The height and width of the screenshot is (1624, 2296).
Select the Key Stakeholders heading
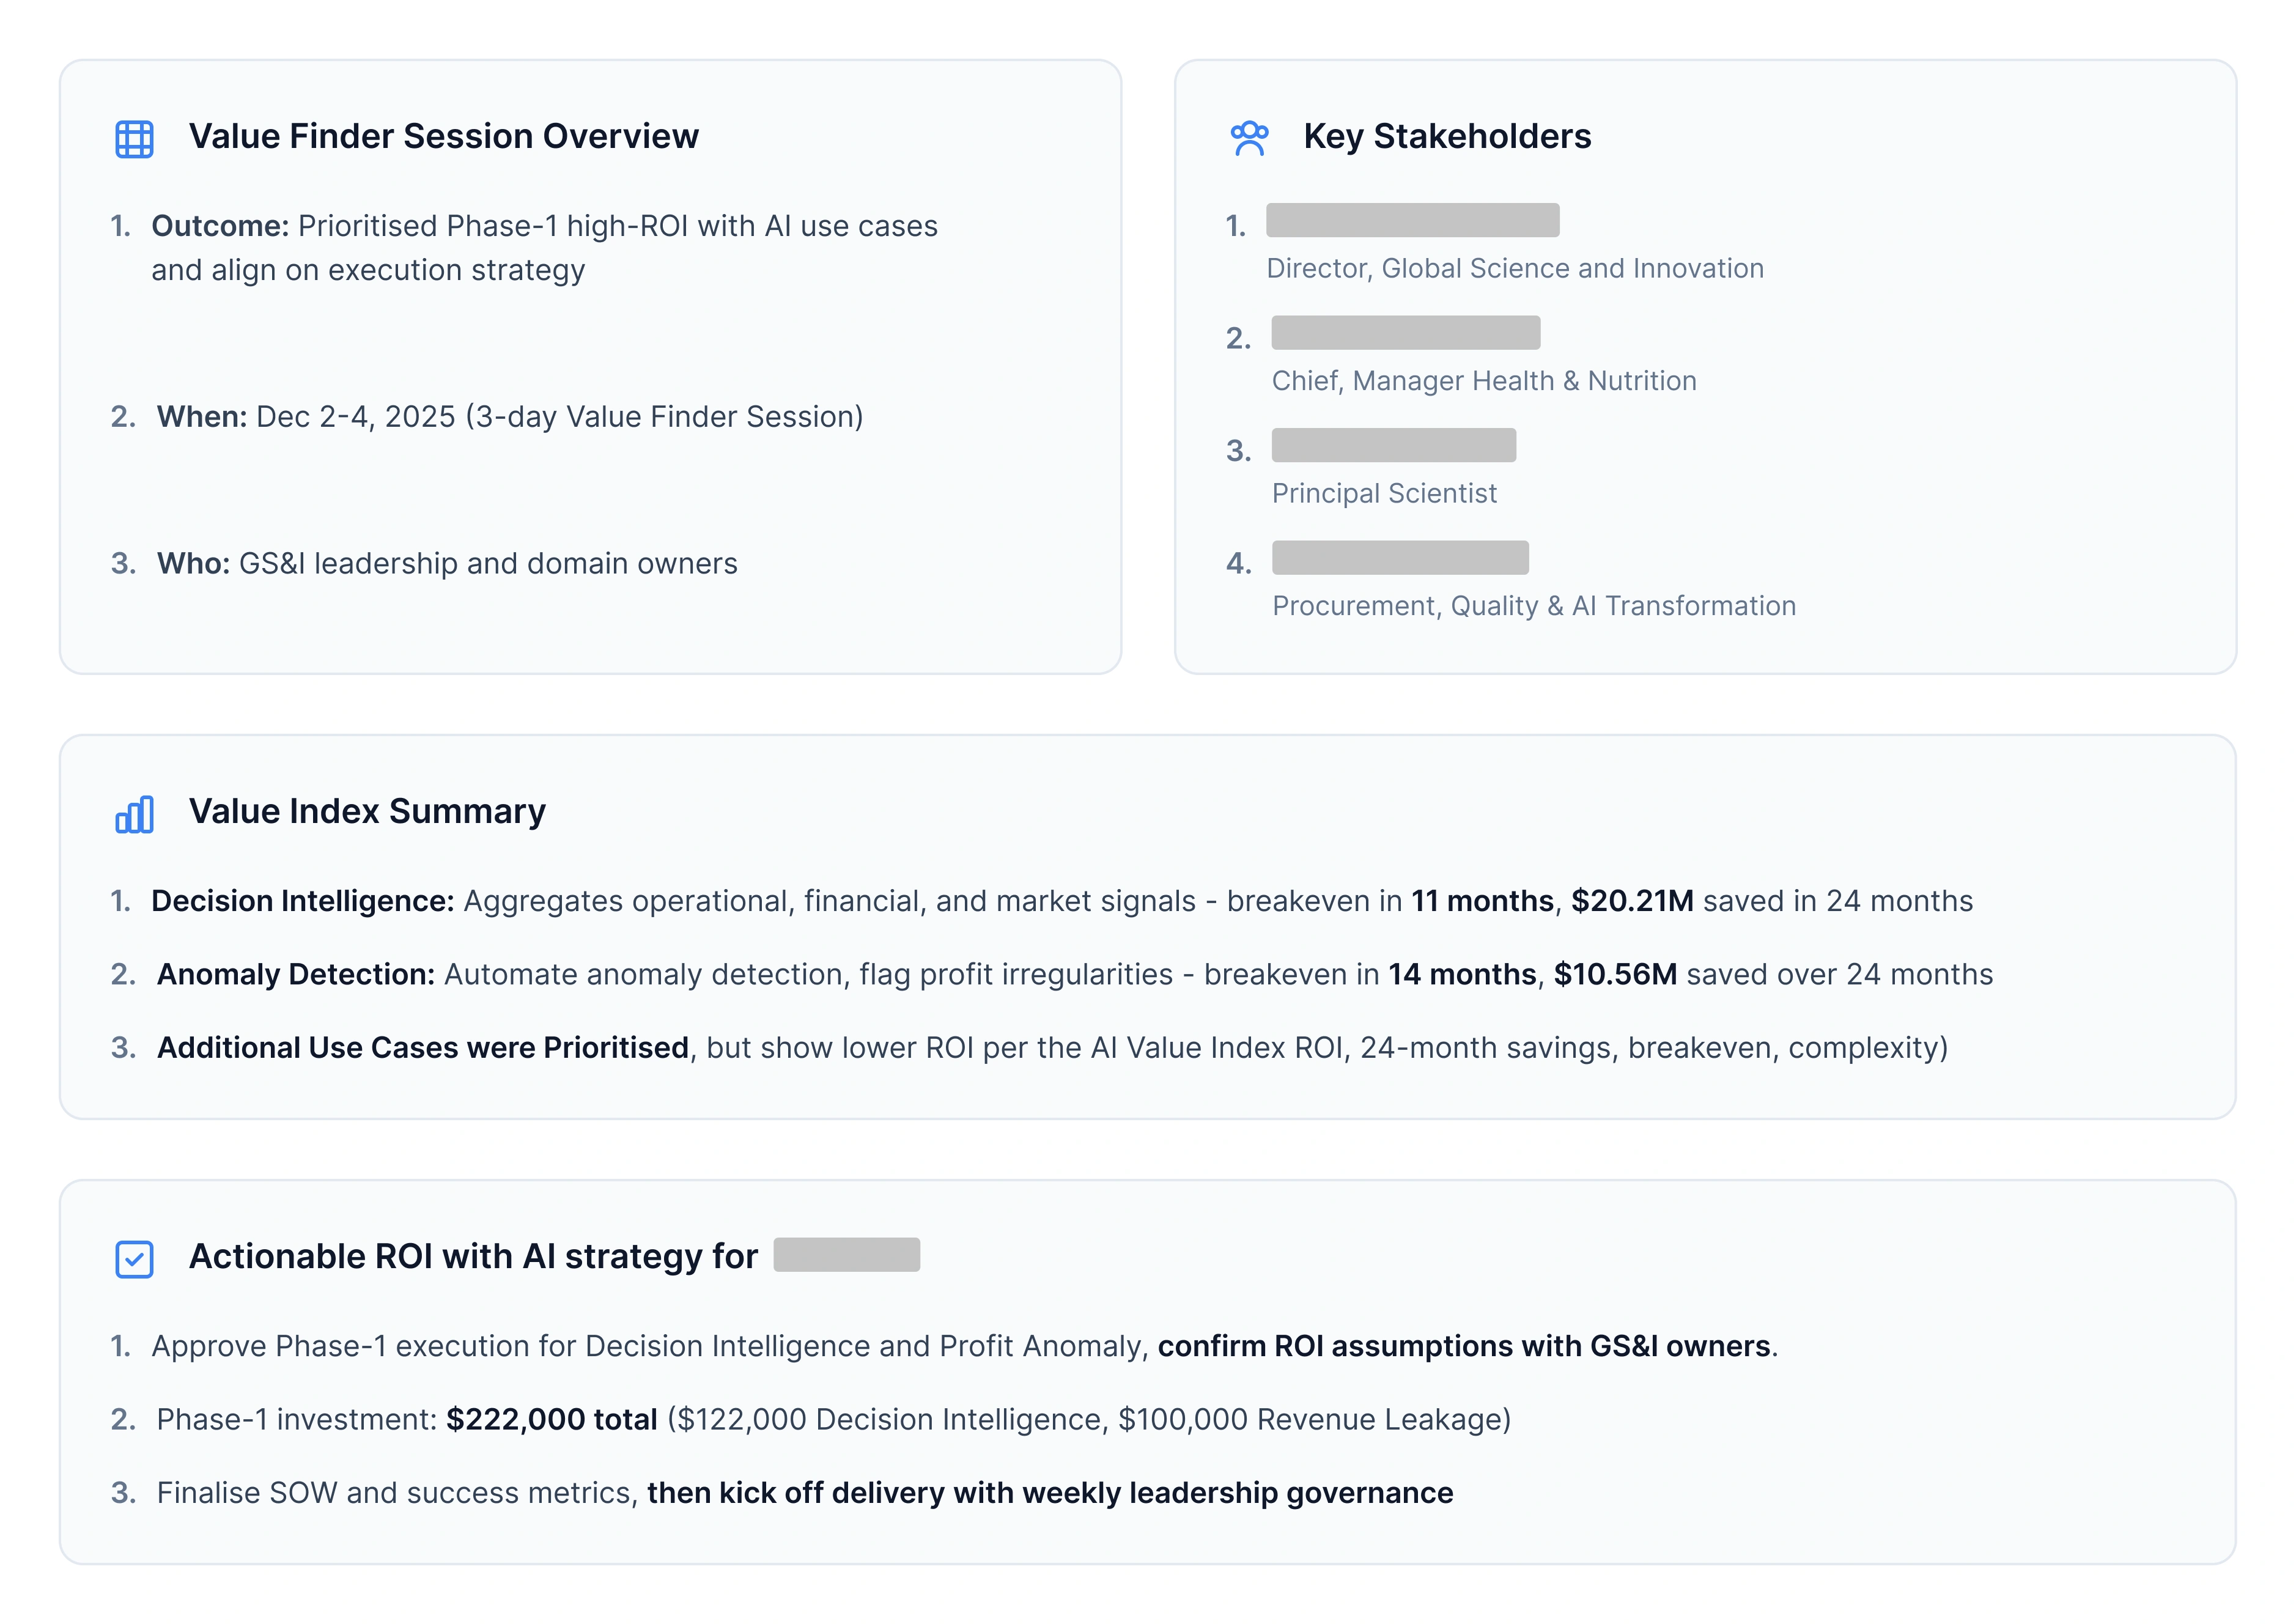click(x=1446, y=136)
